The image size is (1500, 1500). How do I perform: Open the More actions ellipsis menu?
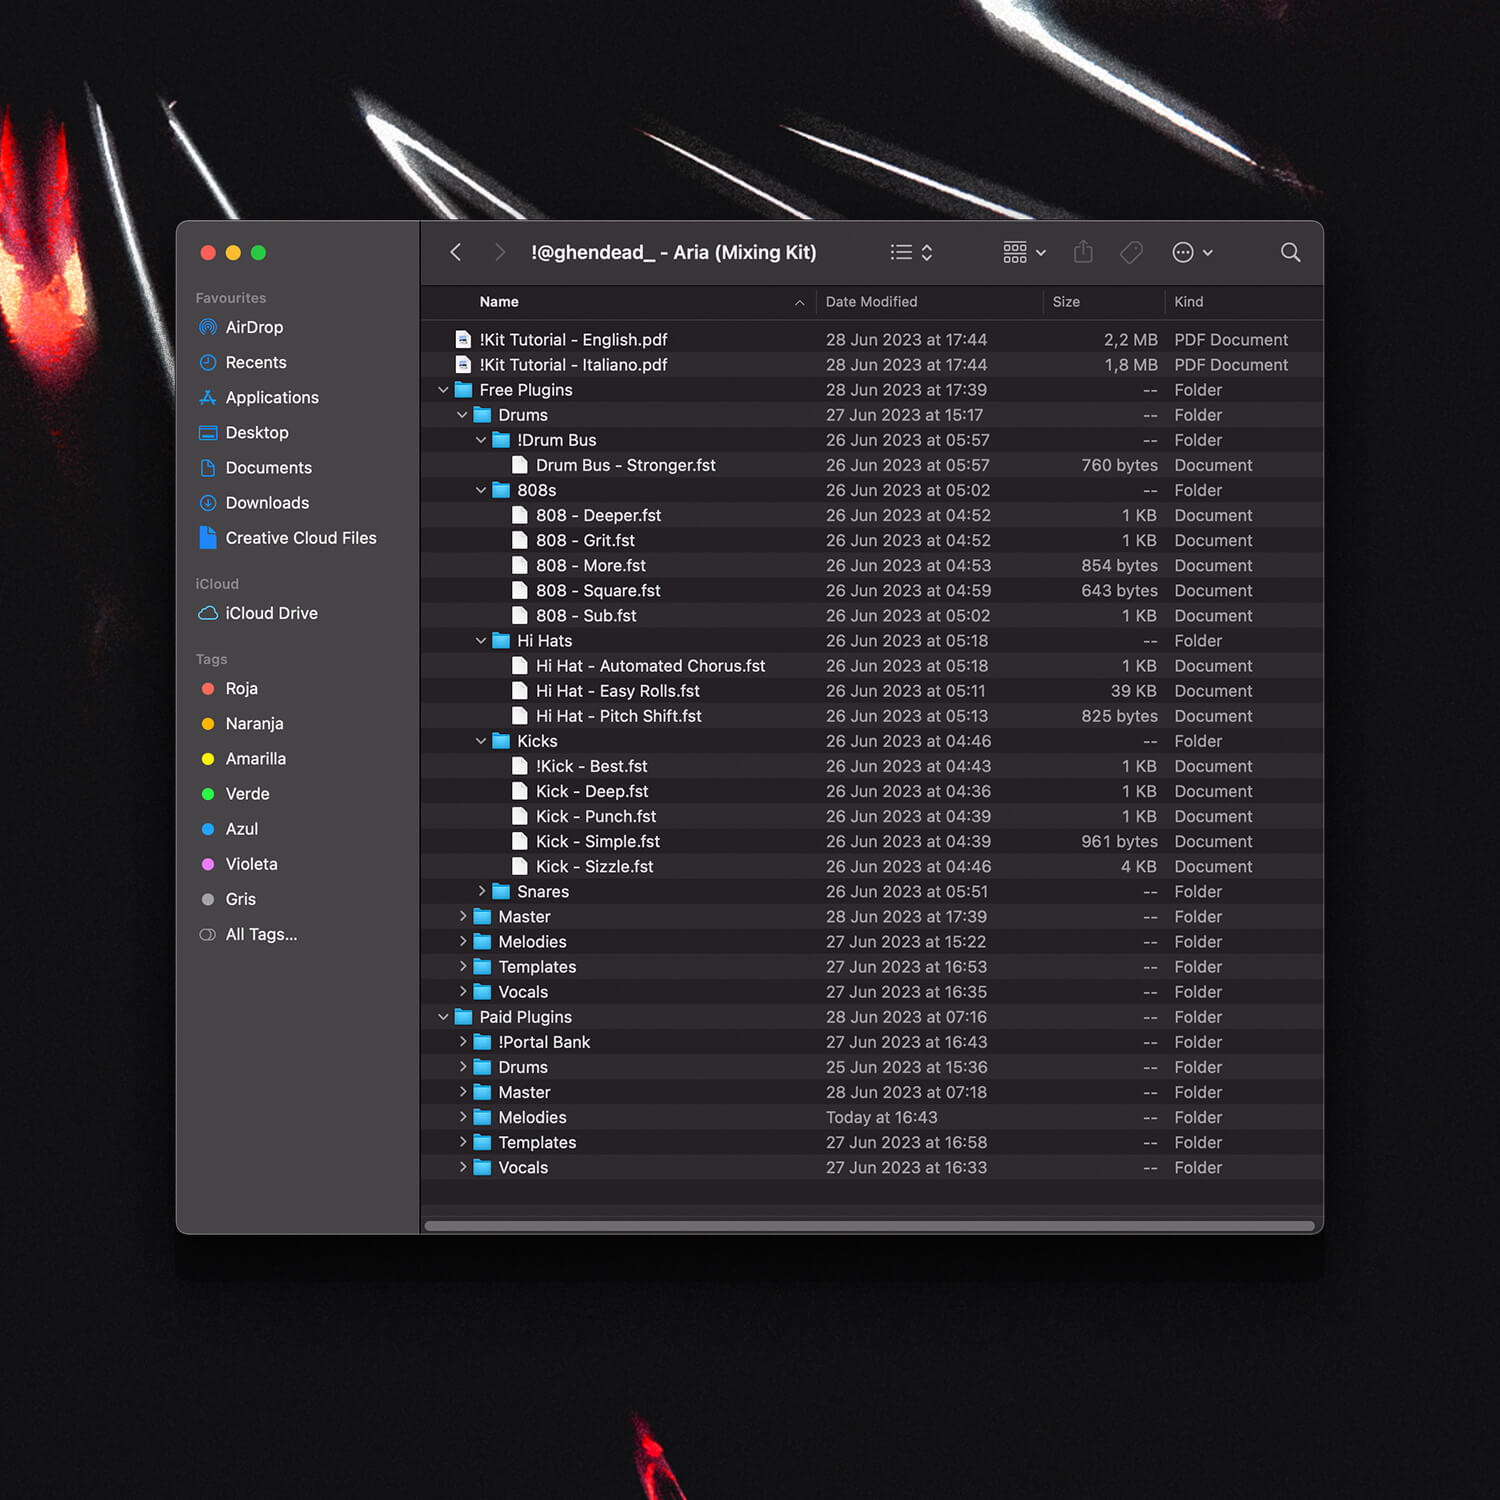pos(1192,253)
